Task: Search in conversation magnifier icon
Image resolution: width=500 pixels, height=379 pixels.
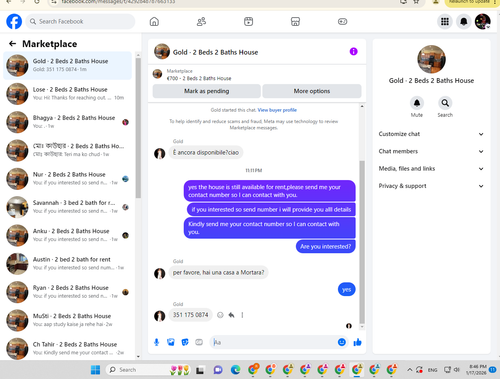Action: tap(445, 103)
